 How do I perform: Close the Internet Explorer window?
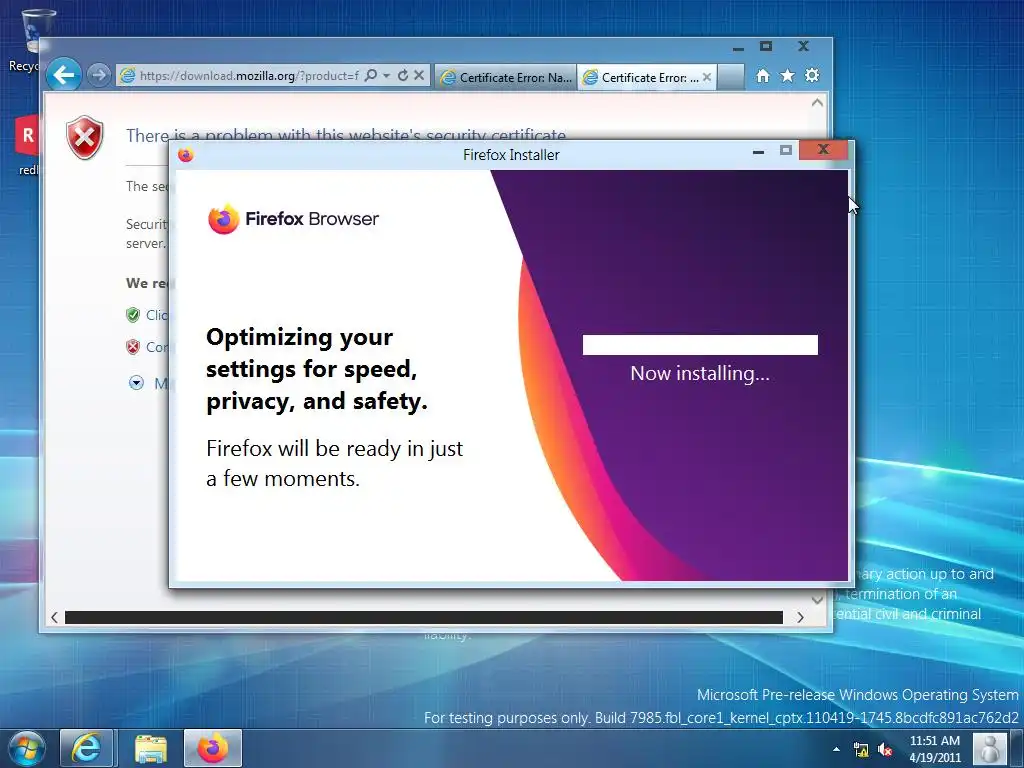click(803, 46)
